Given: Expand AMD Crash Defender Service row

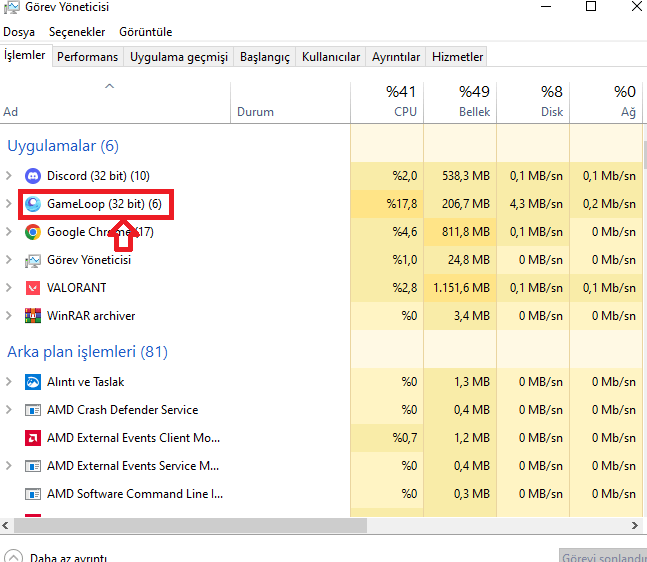Looking at the screenshot, I should click(9, 410).
